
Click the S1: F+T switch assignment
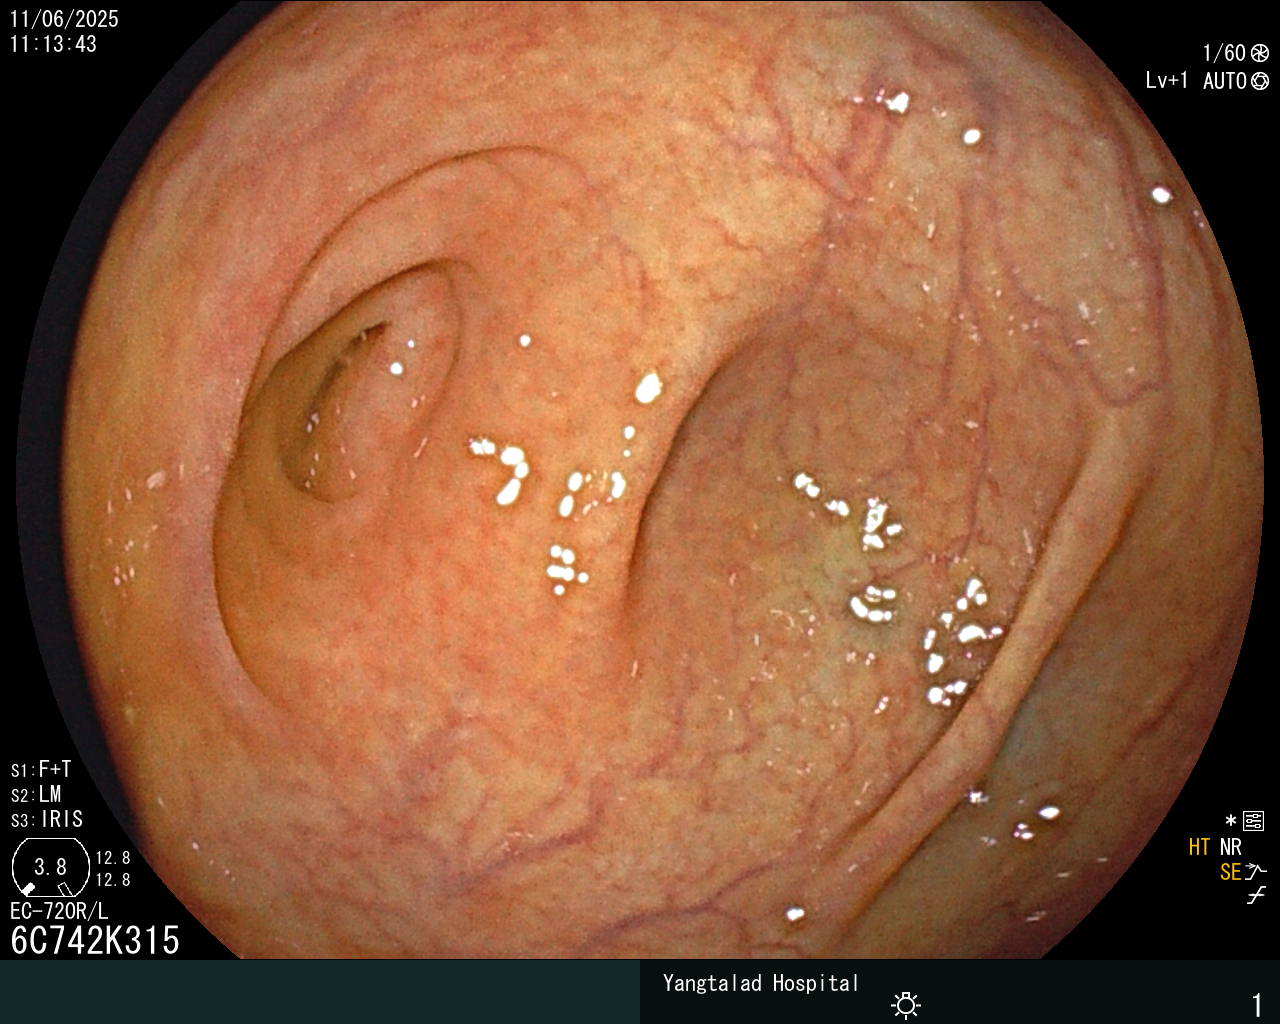click(41, 769)
